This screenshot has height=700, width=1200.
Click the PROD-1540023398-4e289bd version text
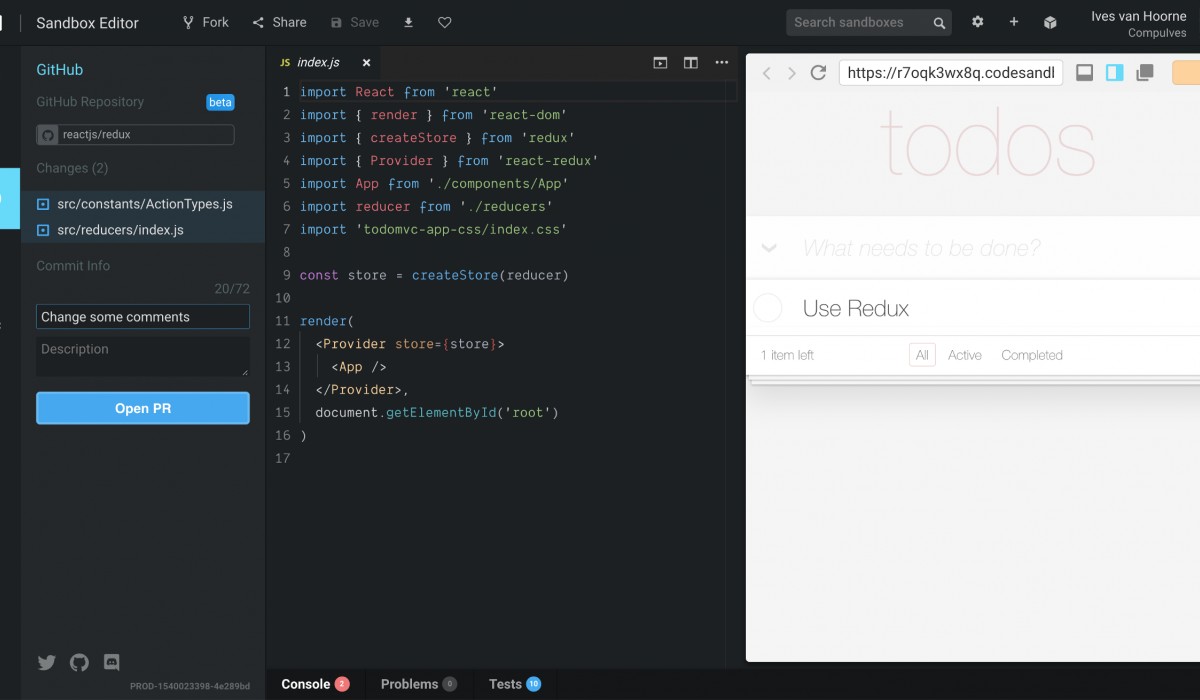point(190,687)
